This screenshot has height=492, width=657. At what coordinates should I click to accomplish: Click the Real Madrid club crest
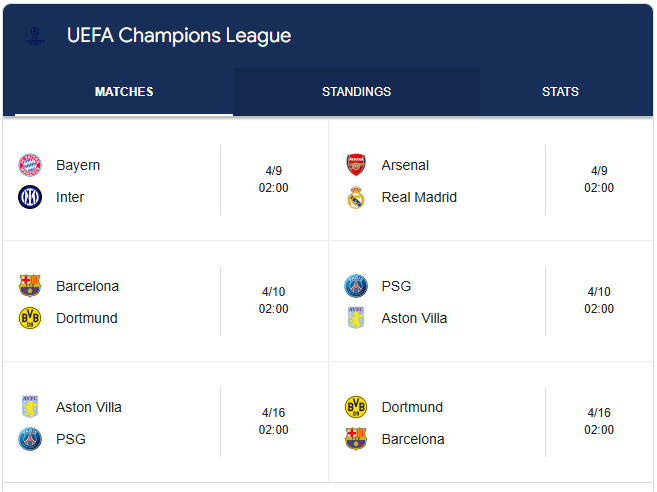[x=356, y=197]
